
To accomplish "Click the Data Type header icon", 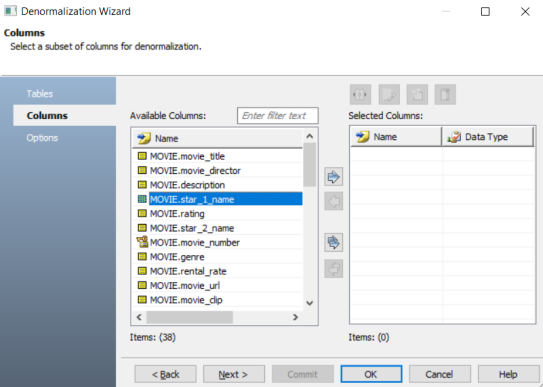I will tap(454, 137).
